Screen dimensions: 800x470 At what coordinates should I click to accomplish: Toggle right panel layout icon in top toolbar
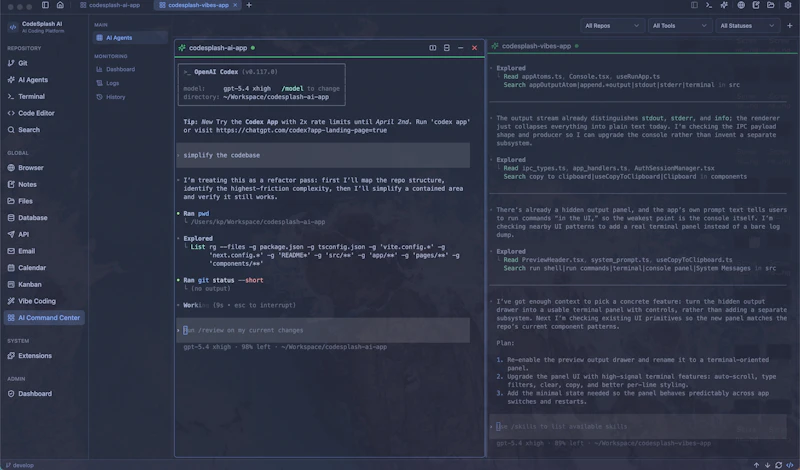tap(694, 5)
